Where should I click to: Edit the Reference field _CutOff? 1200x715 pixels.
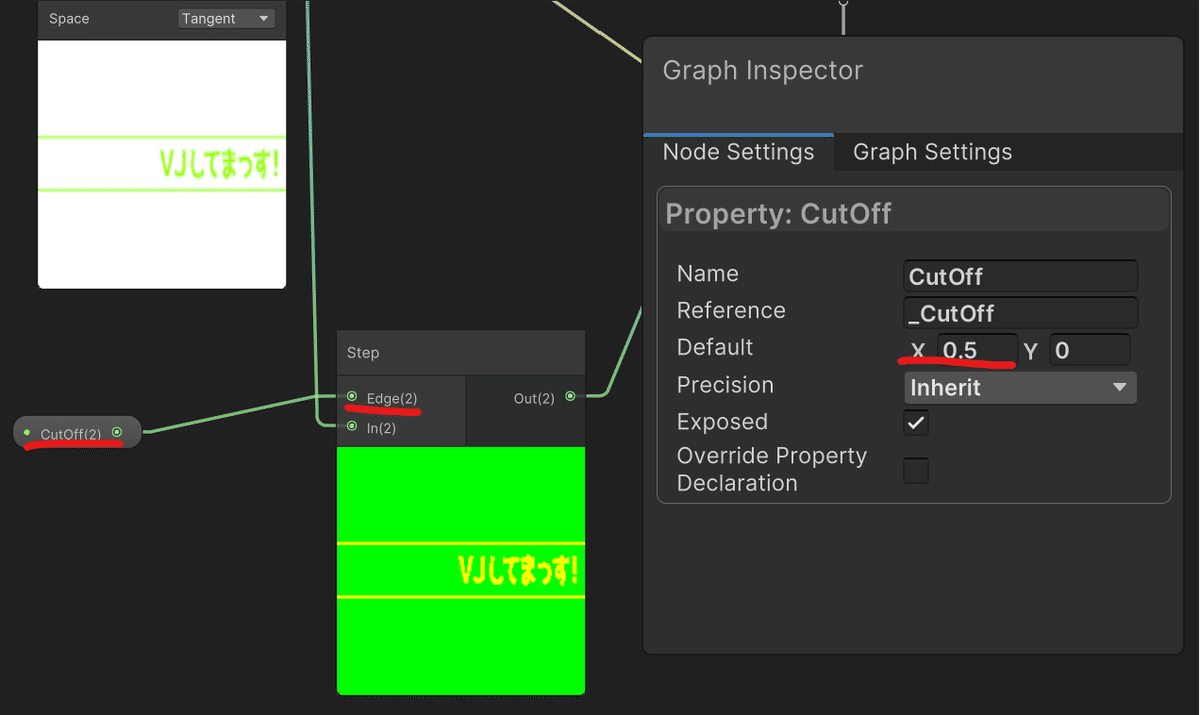click(1020, 313)
